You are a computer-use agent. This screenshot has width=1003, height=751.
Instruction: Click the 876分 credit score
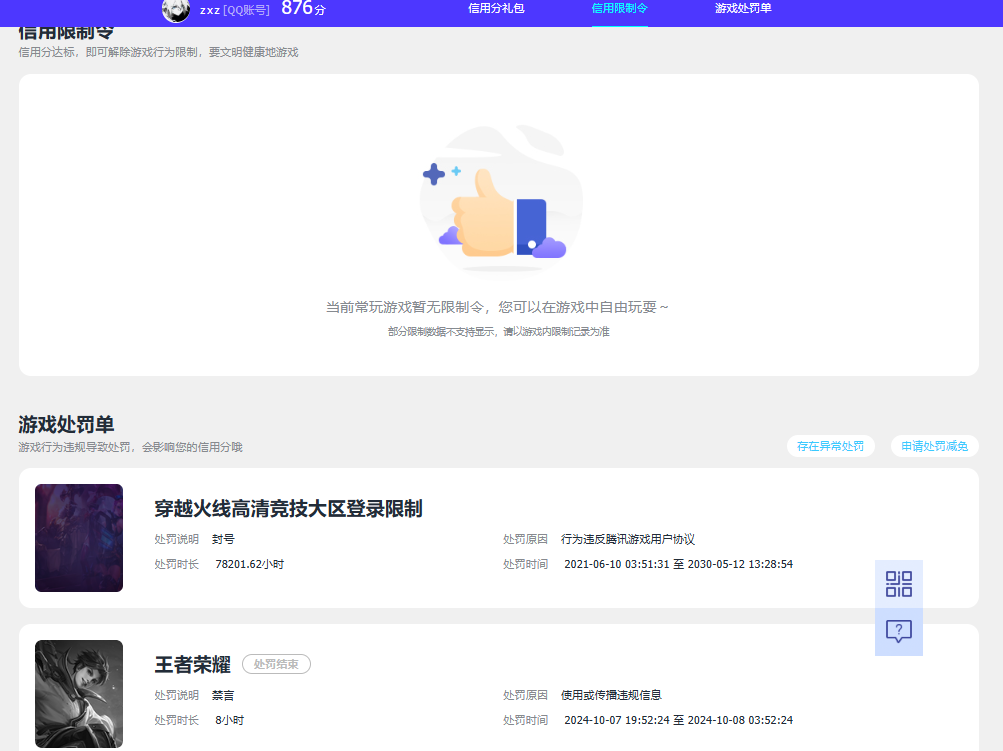(303, 8)
